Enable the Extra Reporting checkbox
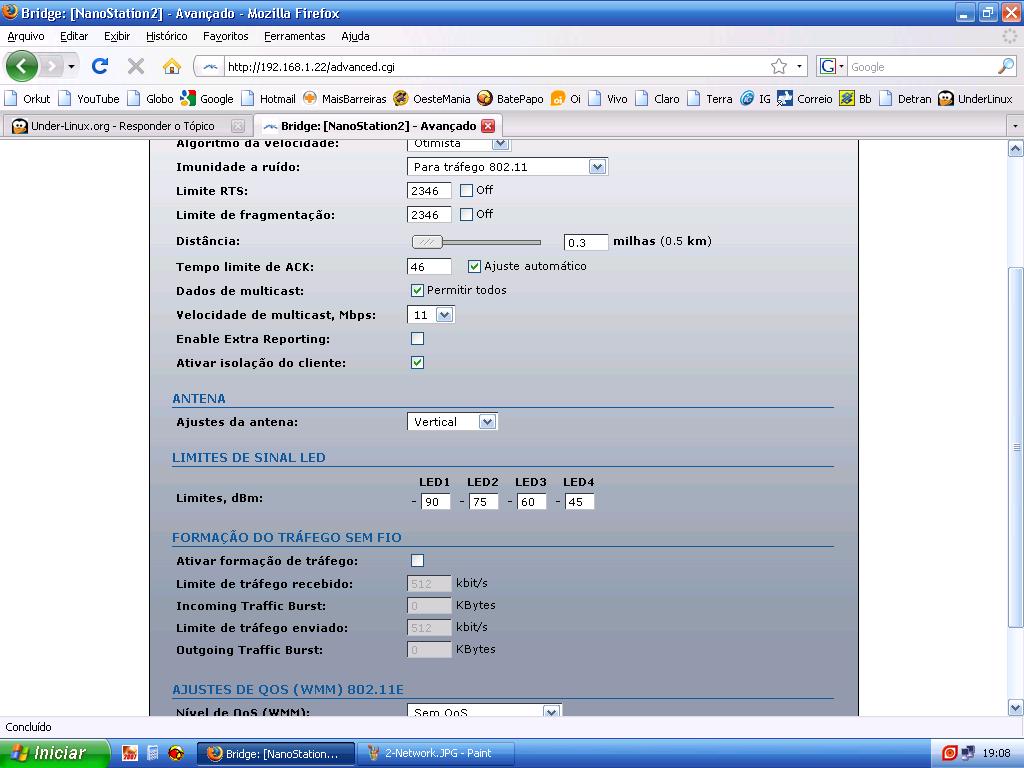The image size is (1024, 768). pos(417,339)
